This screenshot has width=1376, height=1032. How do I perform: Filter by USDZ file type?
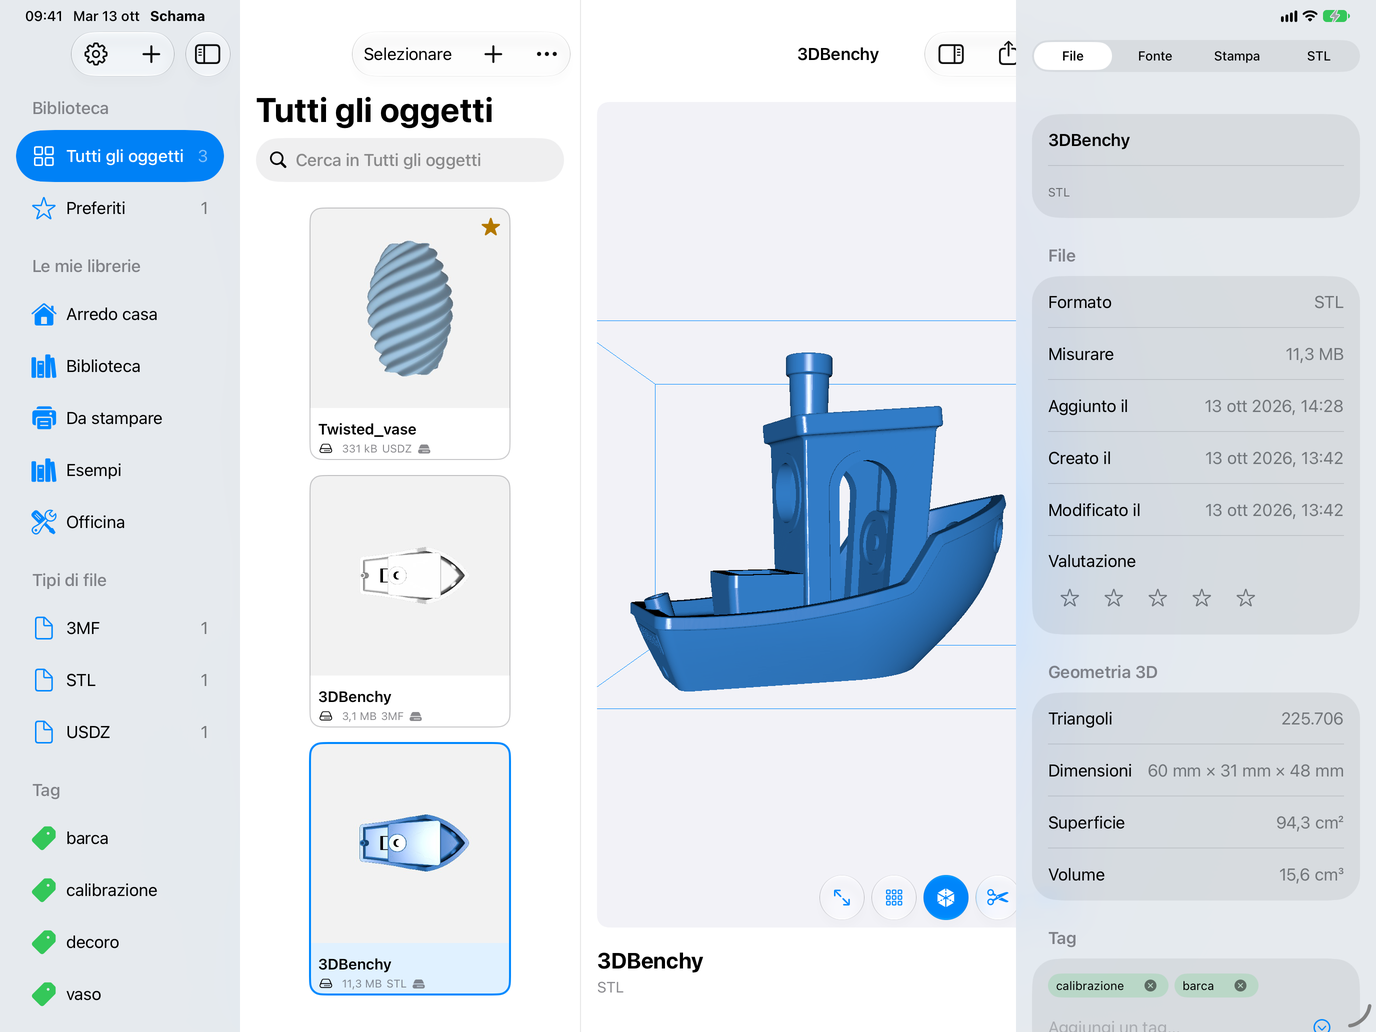[120, 732]
